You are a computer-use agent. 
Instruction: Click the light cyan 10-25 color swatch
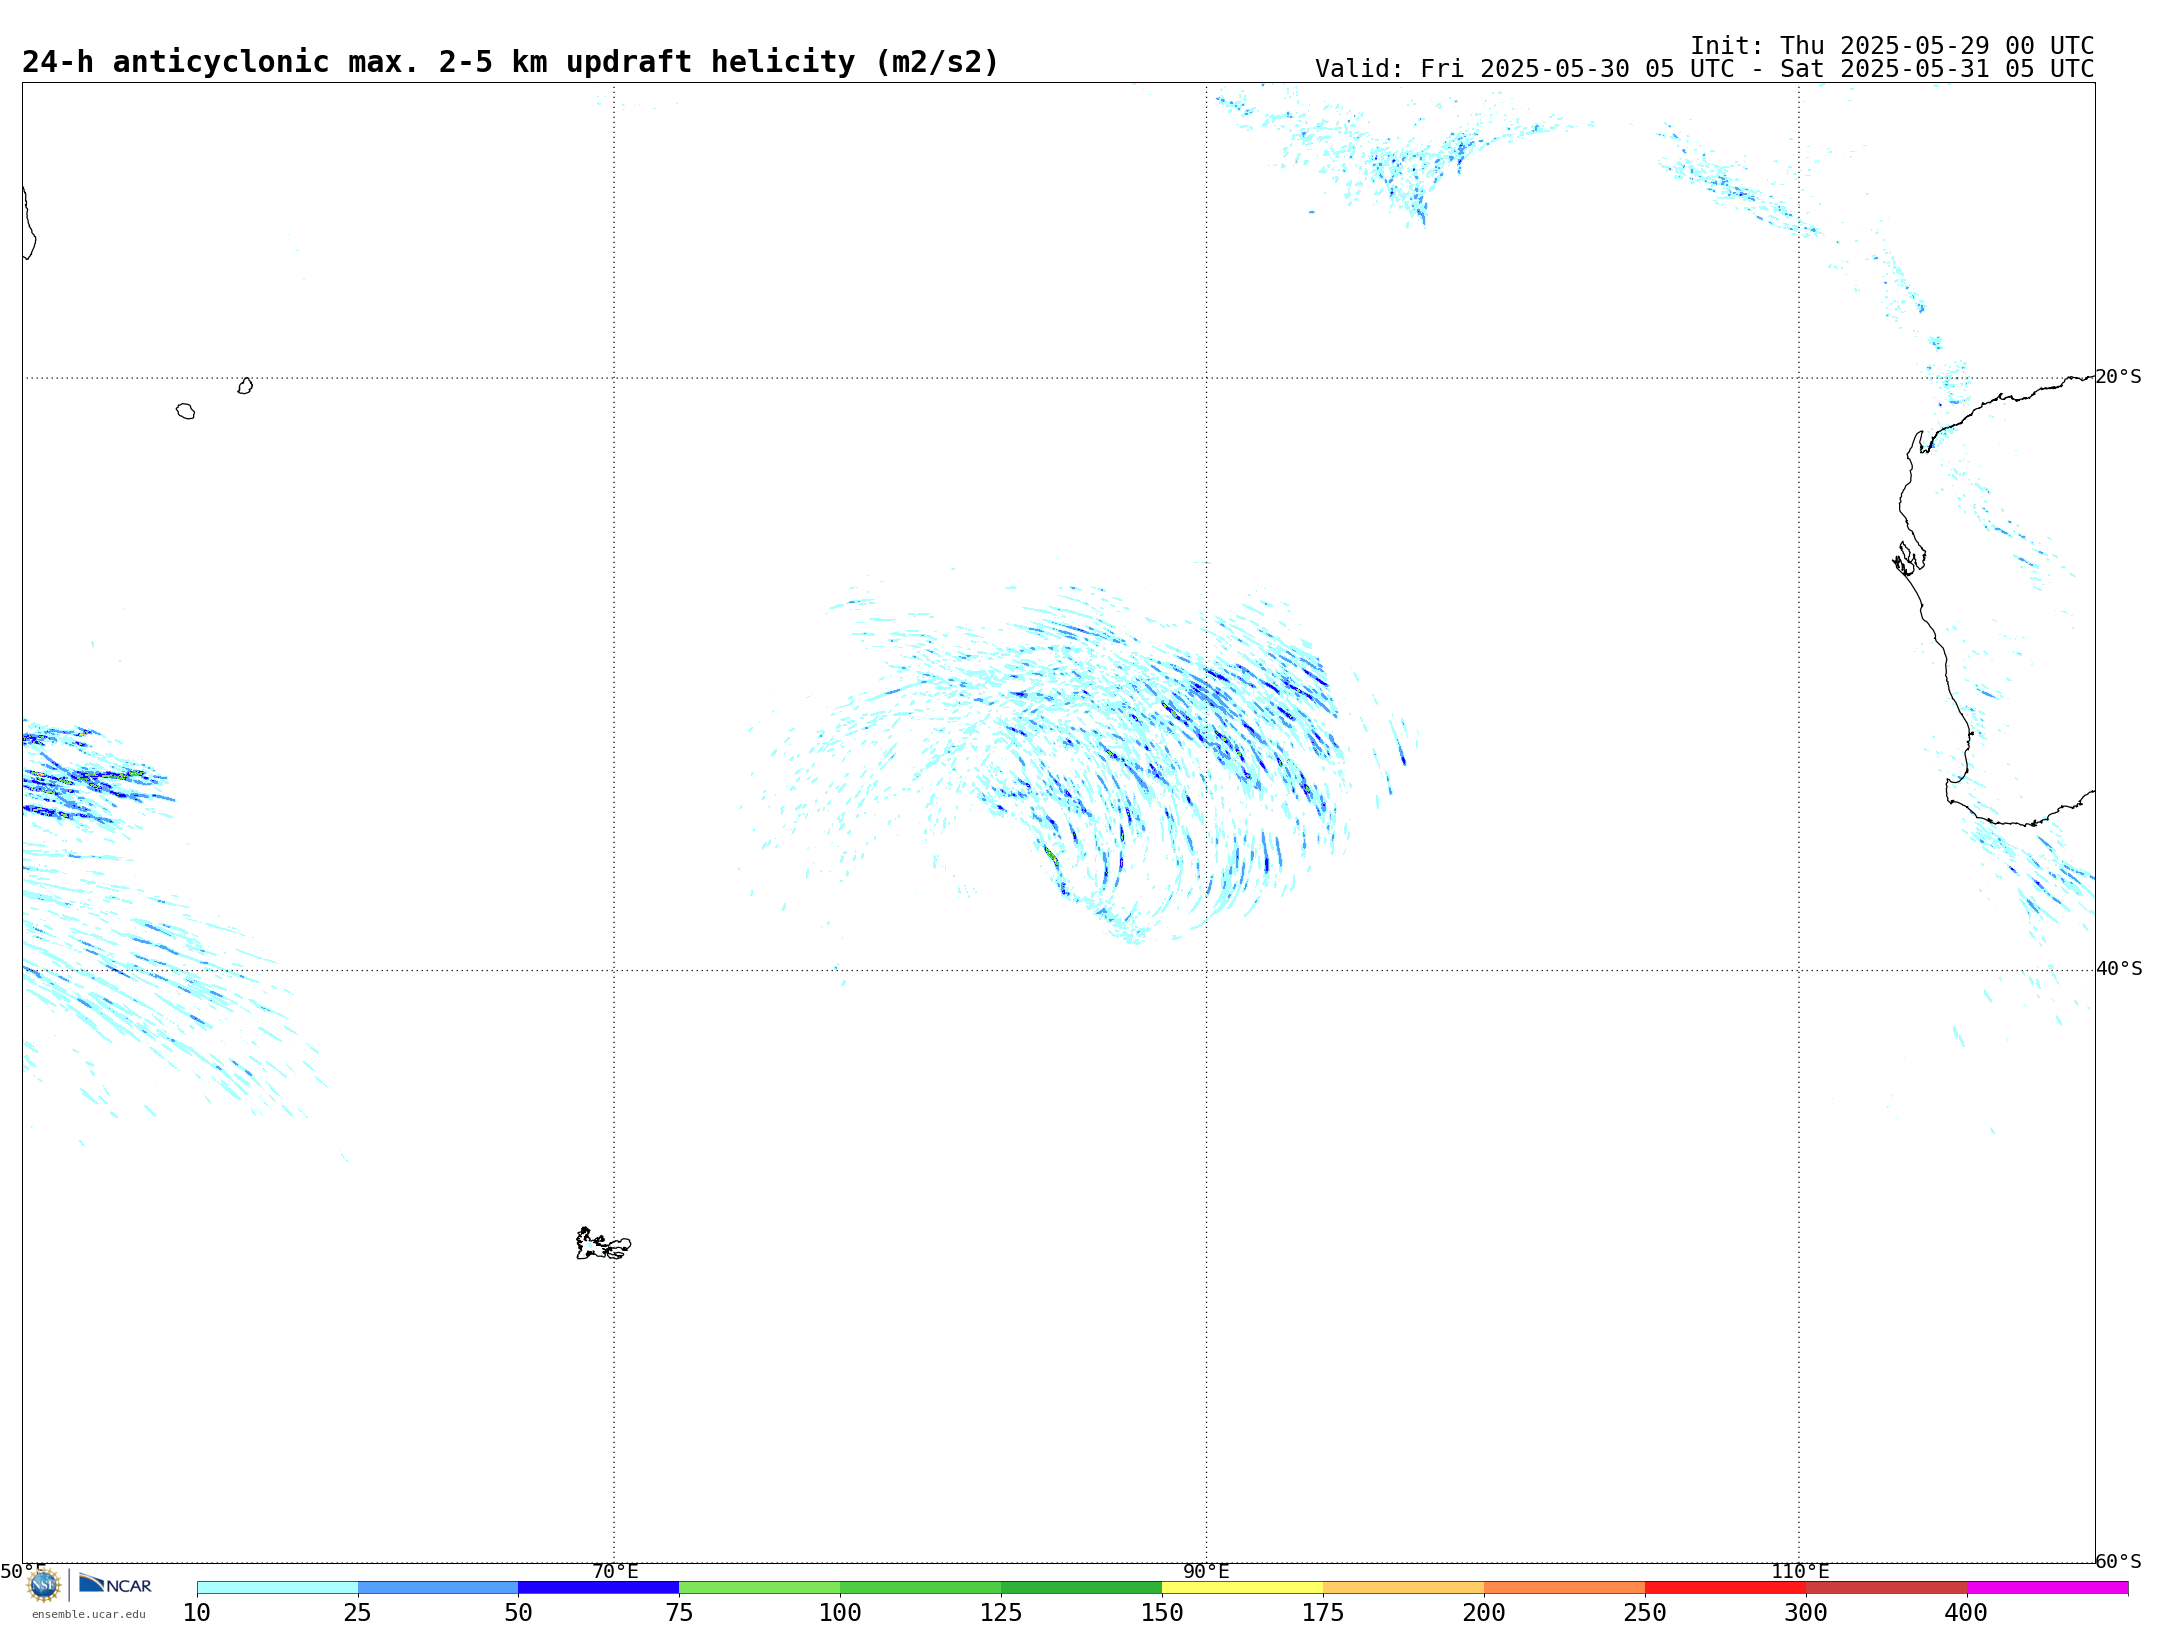[277, 1587]
